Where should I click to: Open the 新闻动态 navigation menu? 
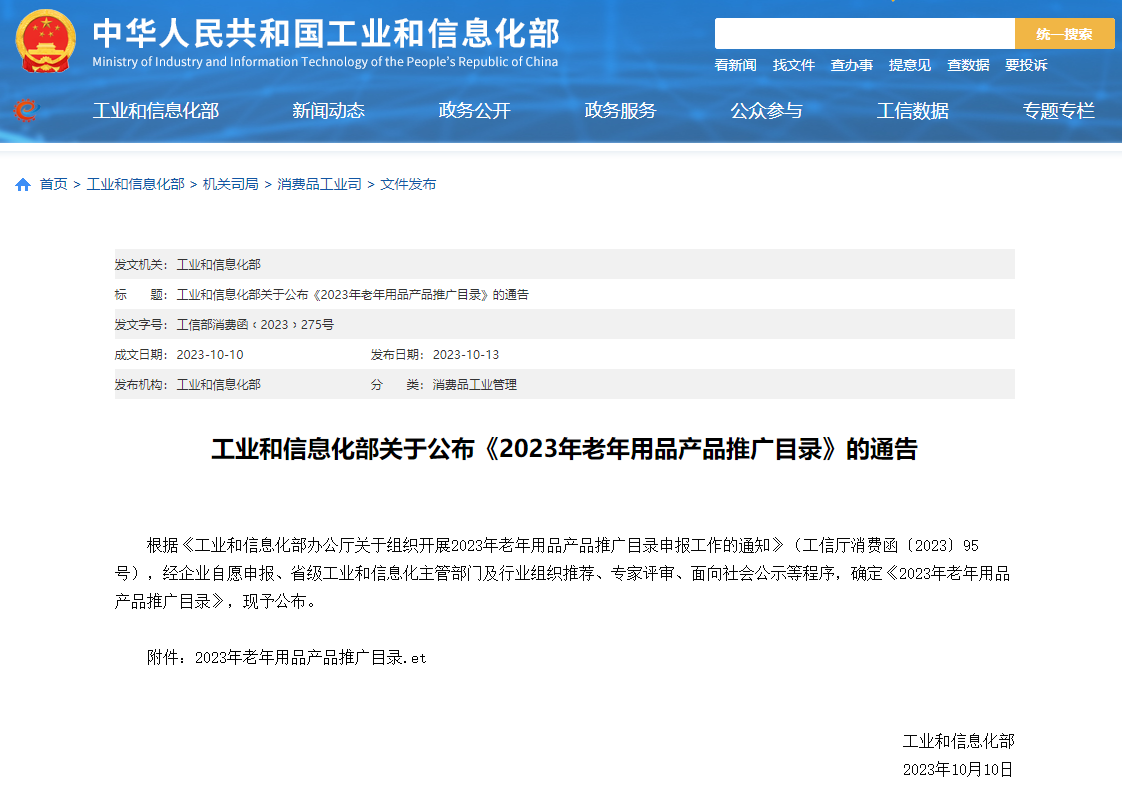328,111
